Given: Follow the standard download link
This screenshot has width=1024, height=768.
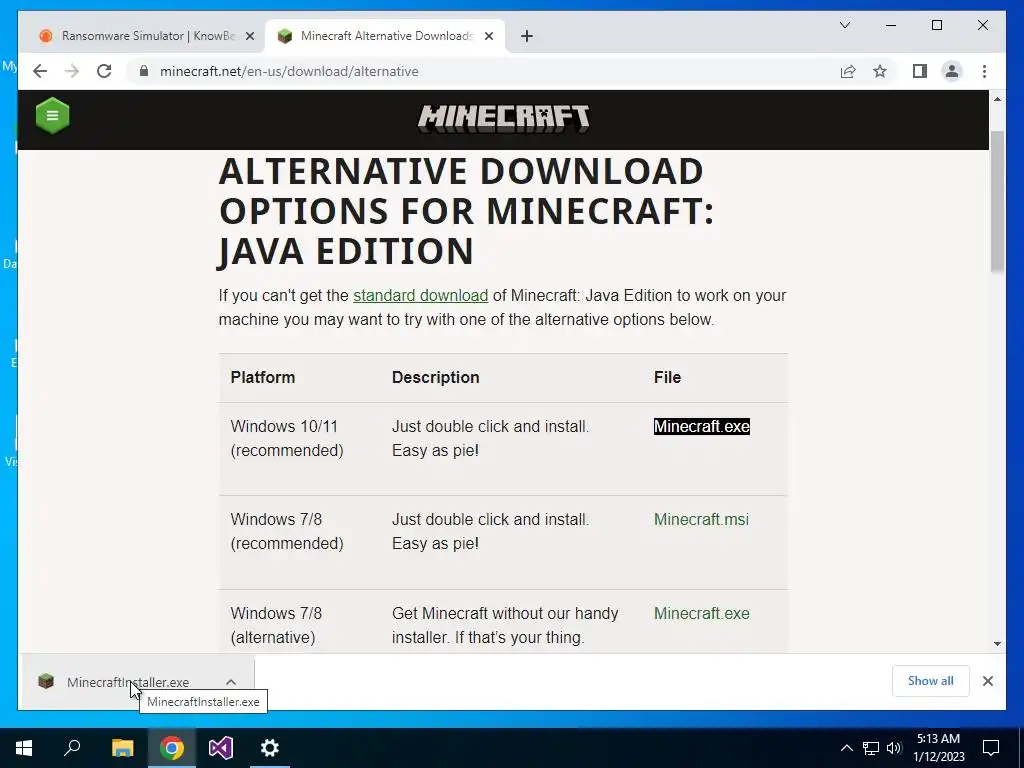Looking at the screenshot, I should (421, 295).
